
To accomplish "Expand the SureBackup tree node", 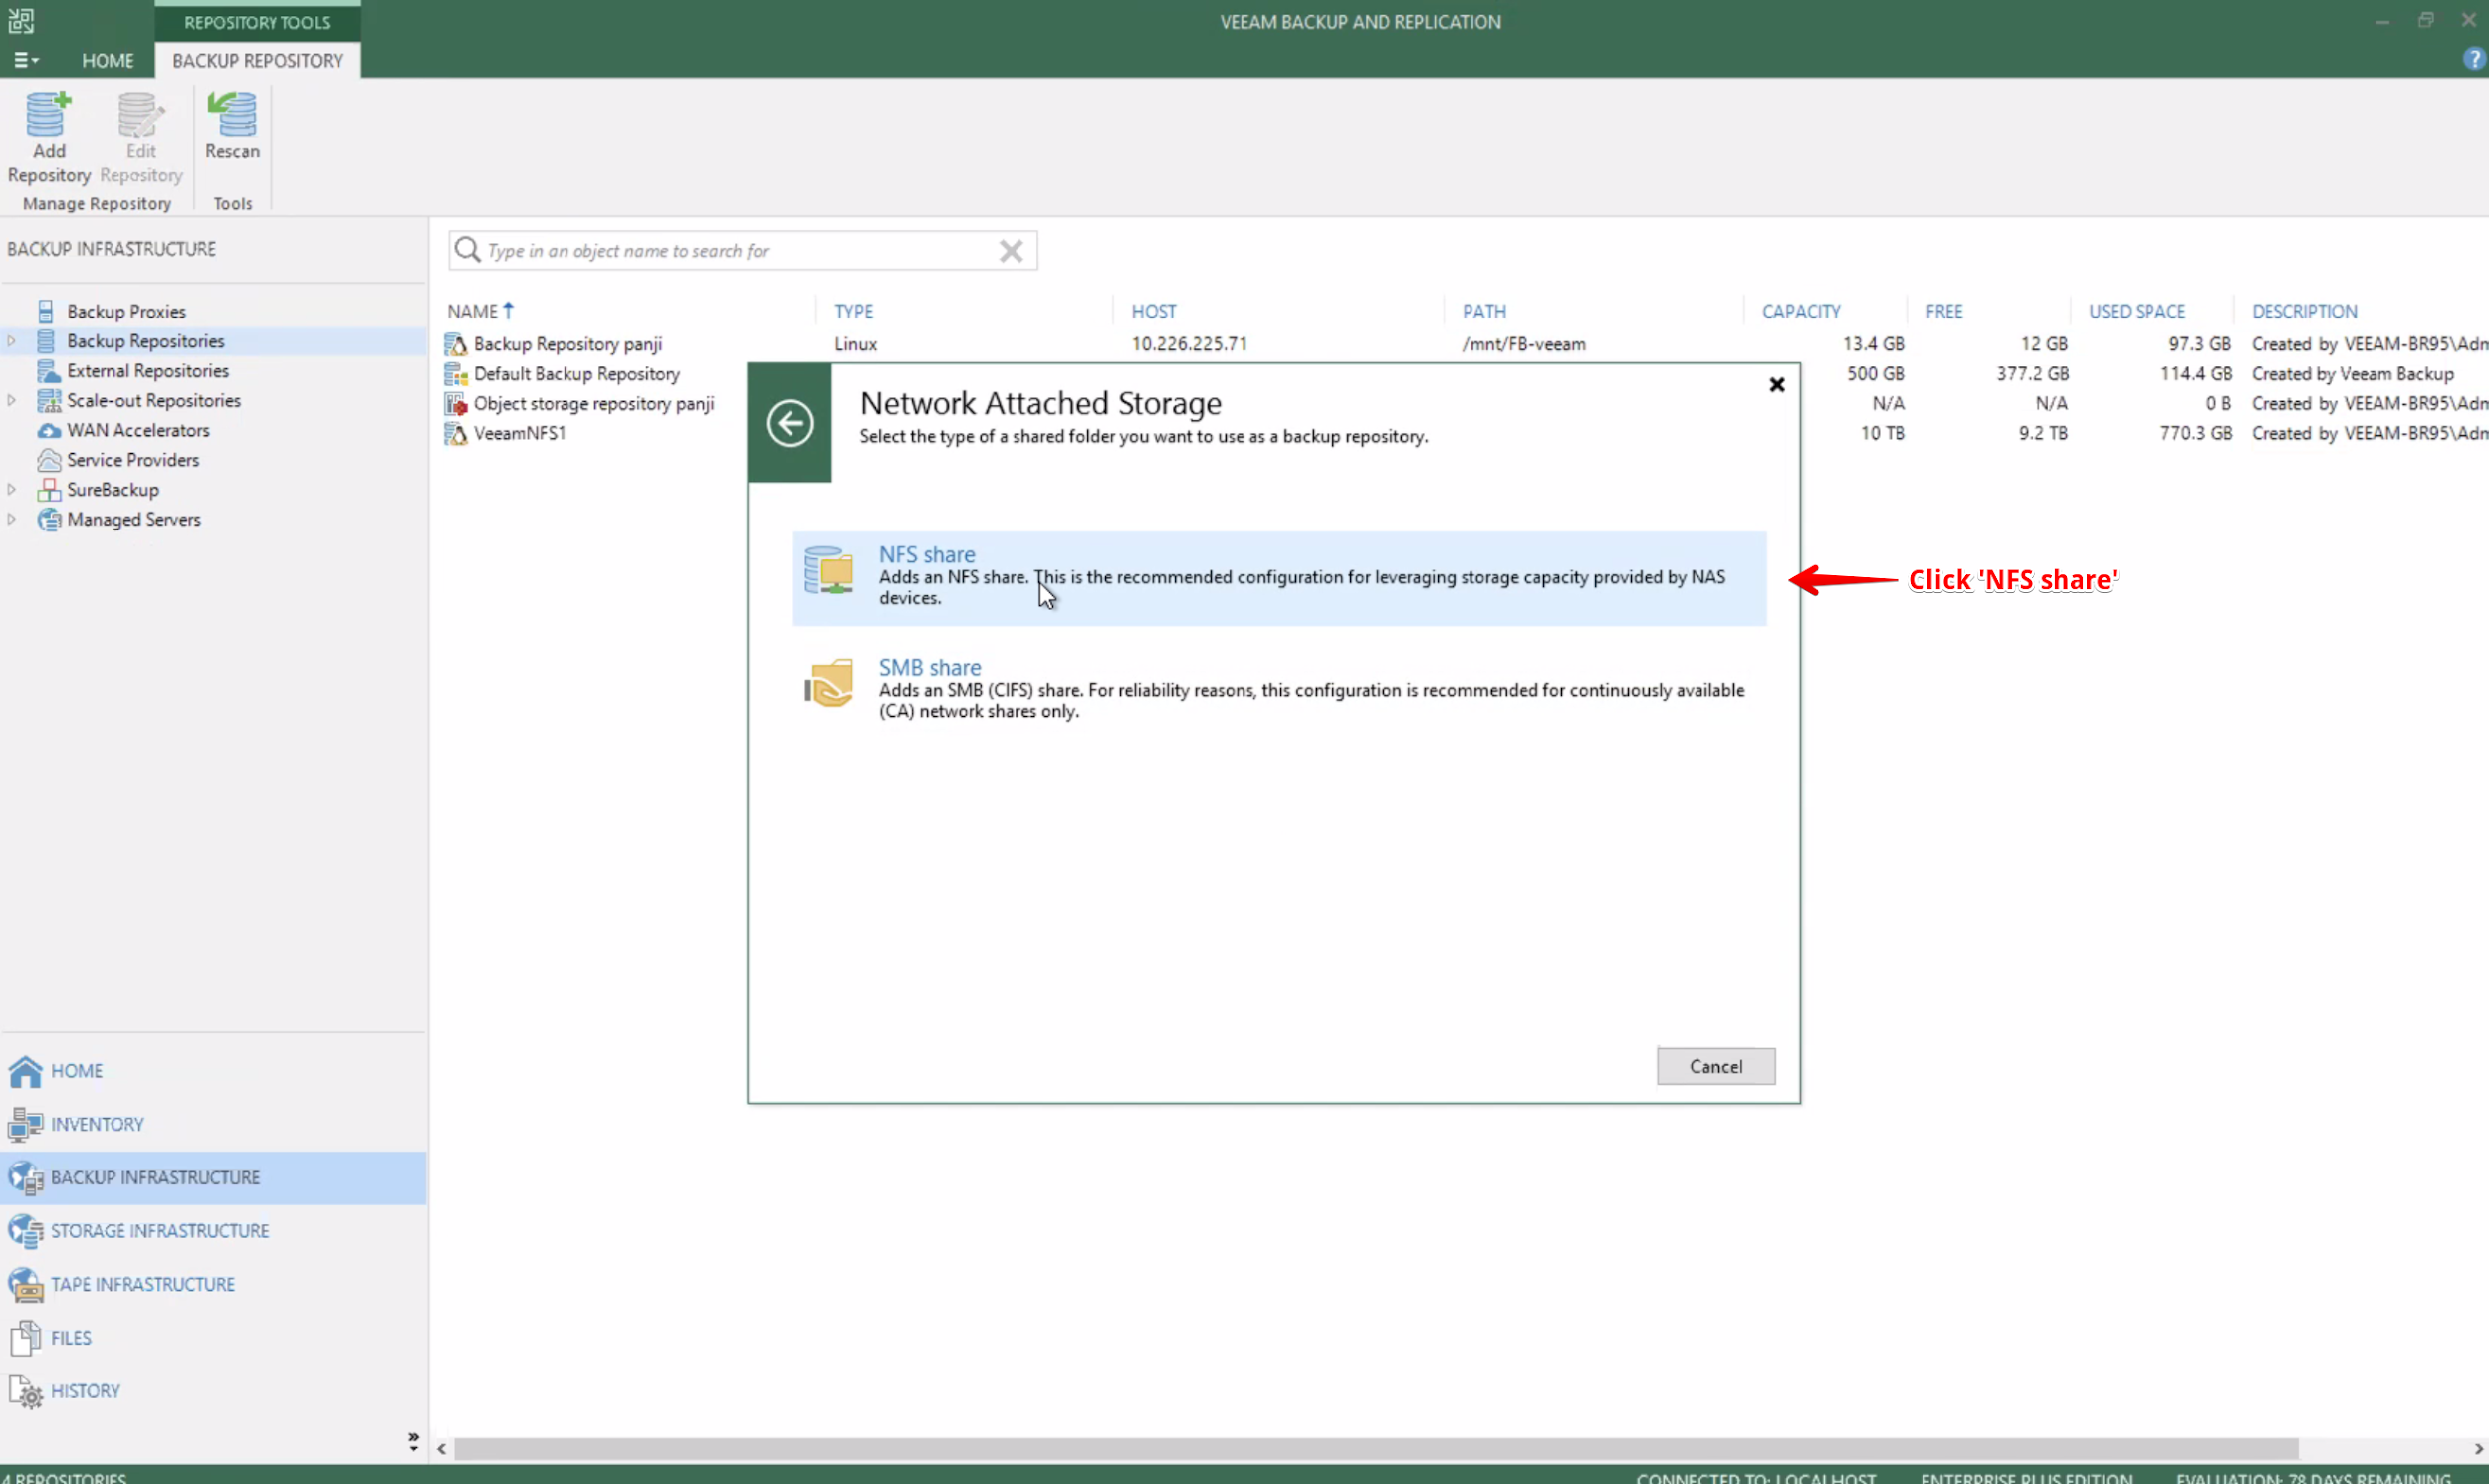I will pos(11,489).
